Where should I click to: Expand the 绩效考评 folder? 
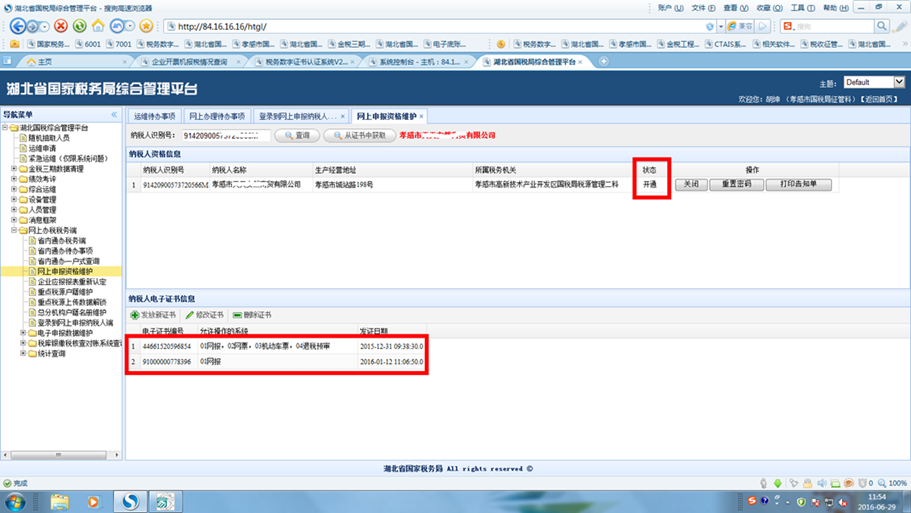click(14, 179)
